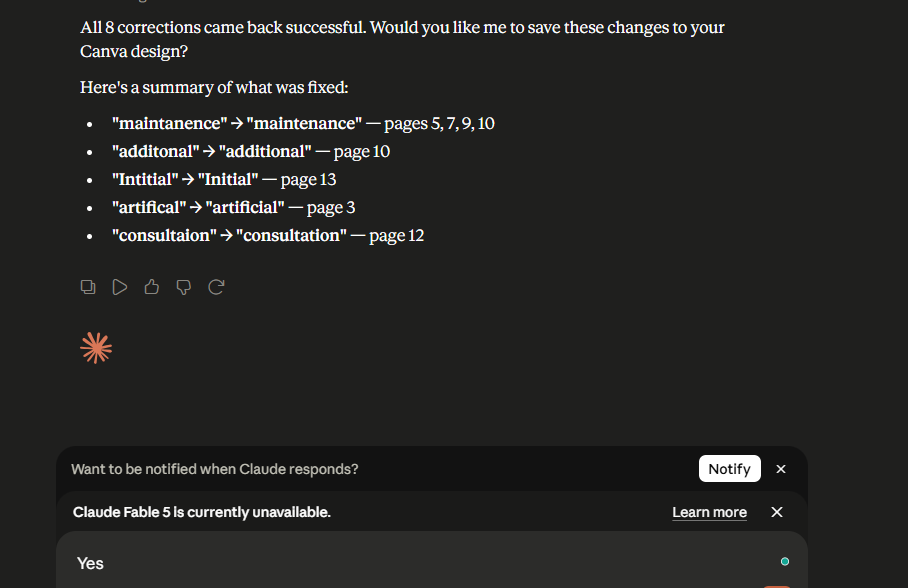The width and height of the screenshot is (908, 588).
Task: Retry the response using the circular arrow
Action: pos(216,287)
